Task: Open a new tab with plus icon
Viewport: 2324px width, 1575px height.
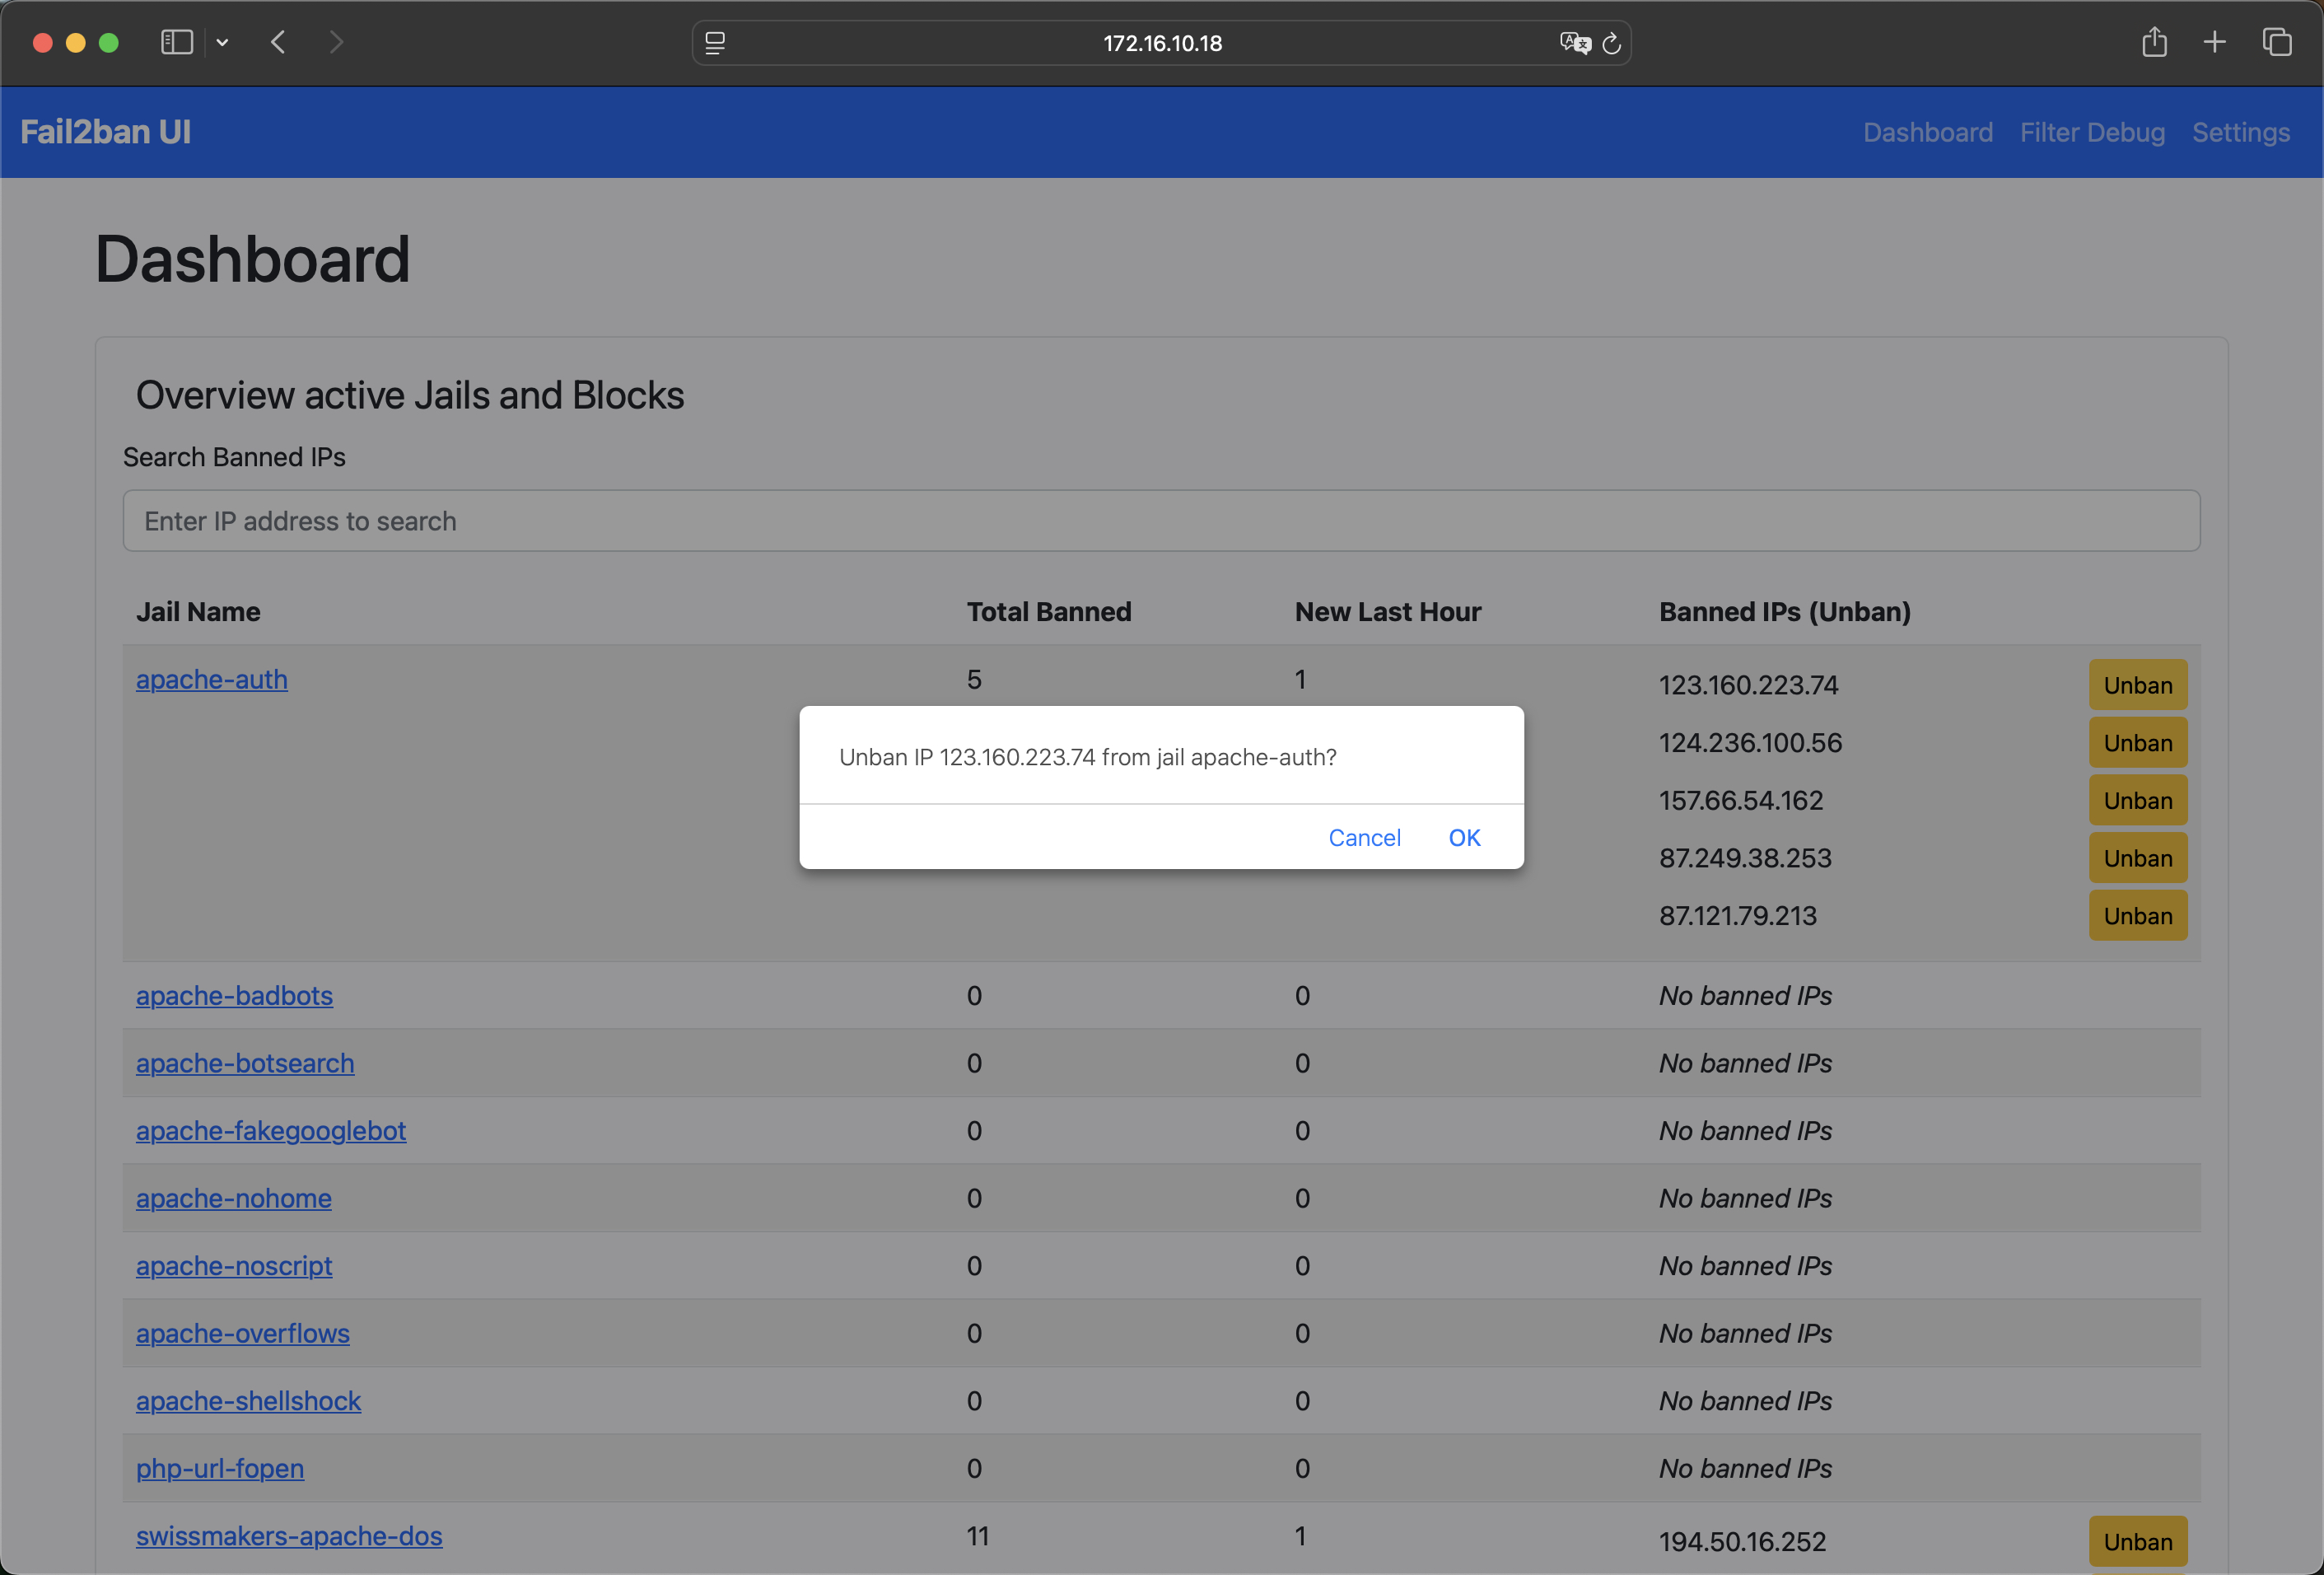Action: pos(2214,42)
